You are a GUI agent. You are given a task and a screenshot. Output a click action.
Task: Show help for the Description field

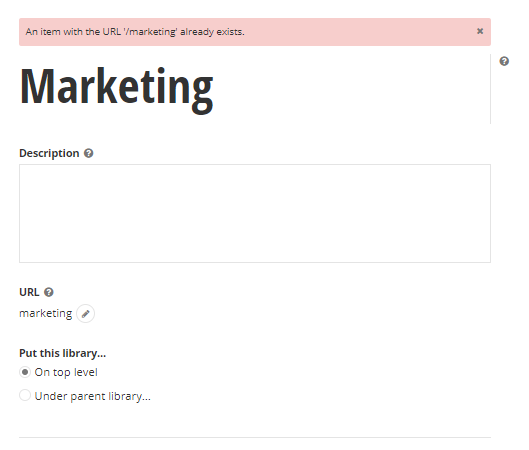(x=88, y=153)
